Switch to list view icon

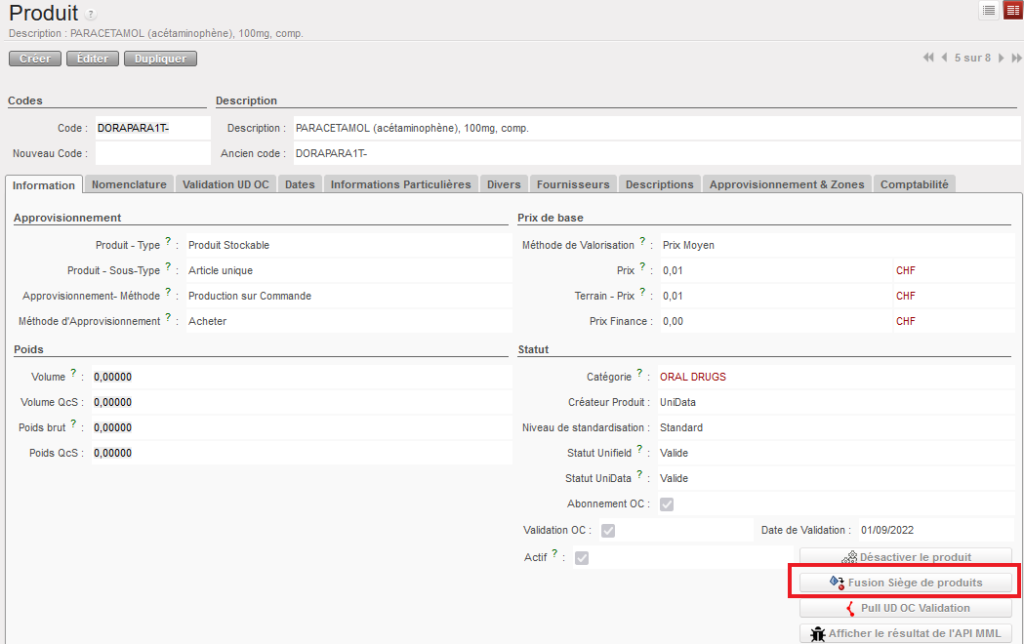(988, 10)
